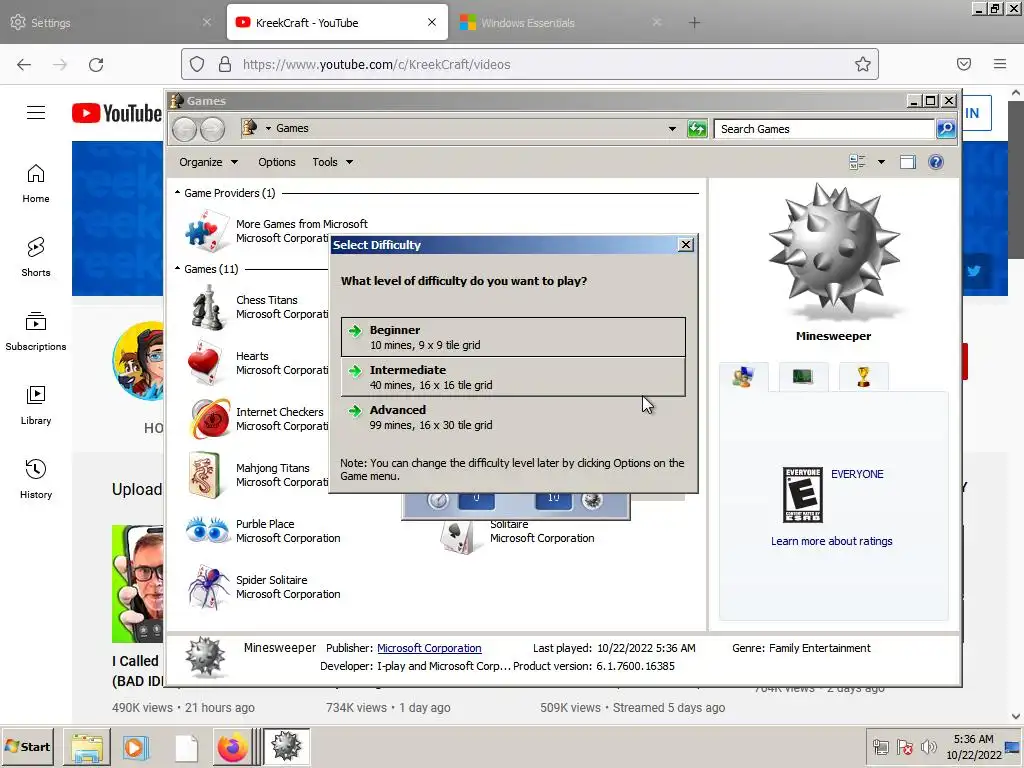Screen dimensions: 1024x768
Task: Open the Organize dropdown menu
Action: [208, 162]
